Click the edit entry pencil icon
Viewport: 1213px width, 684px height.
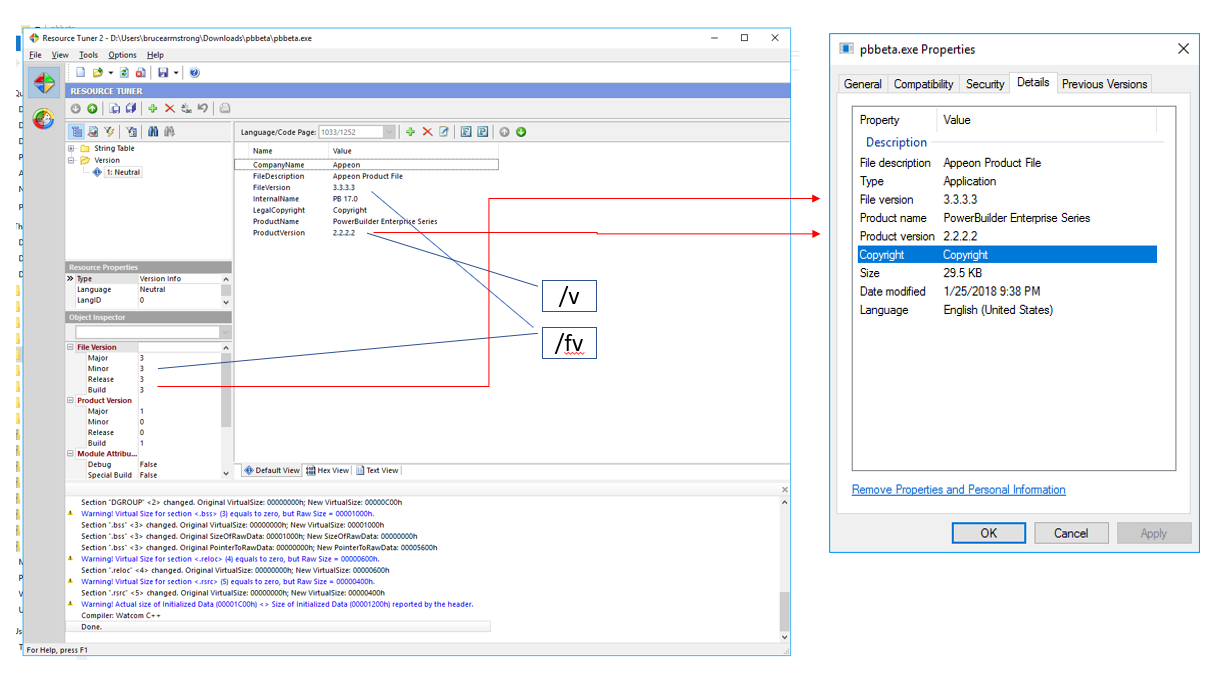point(444,132)
